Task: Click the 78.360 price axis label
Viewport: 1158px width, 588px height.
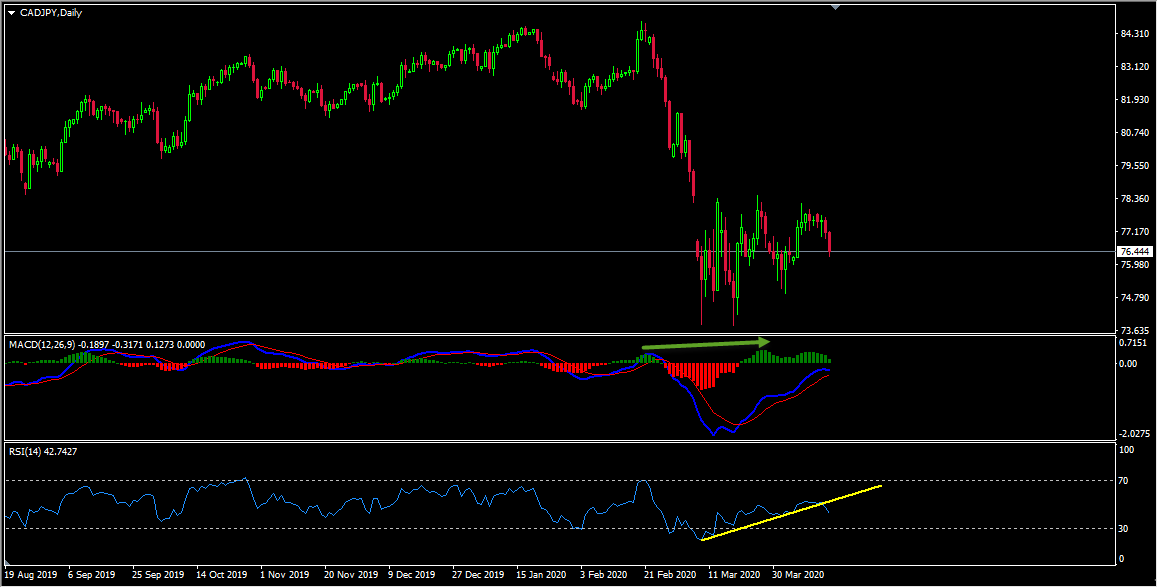Action: [1134, 199]
